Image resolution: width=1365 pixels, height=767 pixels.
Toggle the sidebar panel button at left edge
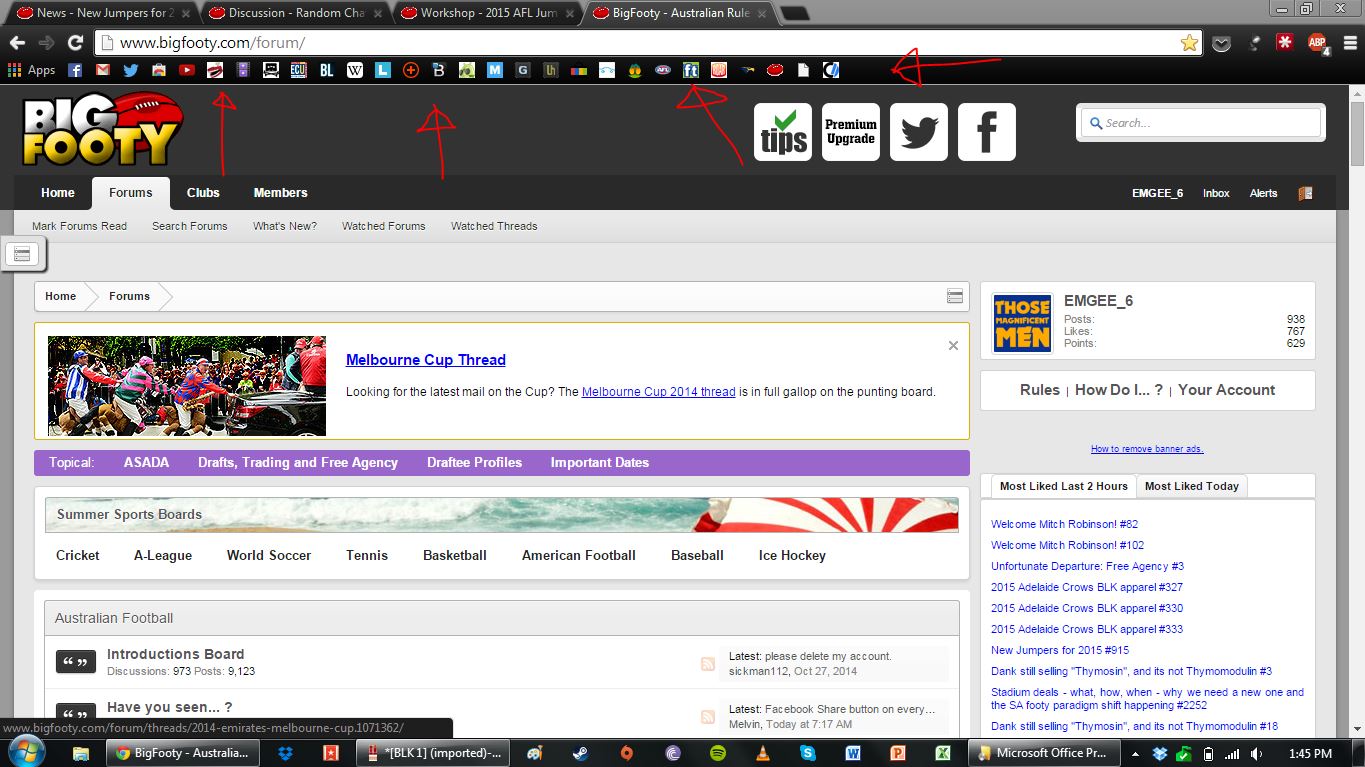click(23, 254)
